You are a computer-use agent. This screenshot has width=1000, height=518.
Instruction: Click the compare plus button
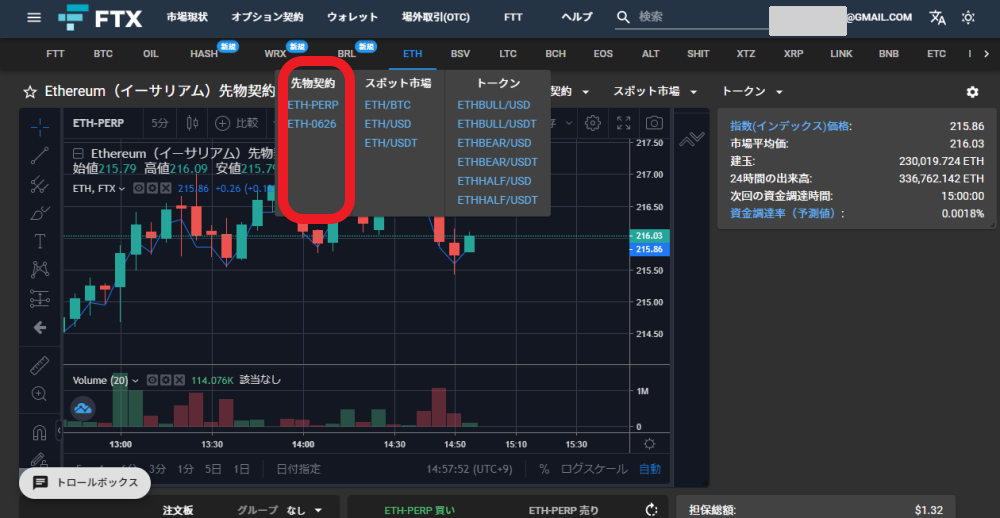pyautogui.click(x=237, y=122)
